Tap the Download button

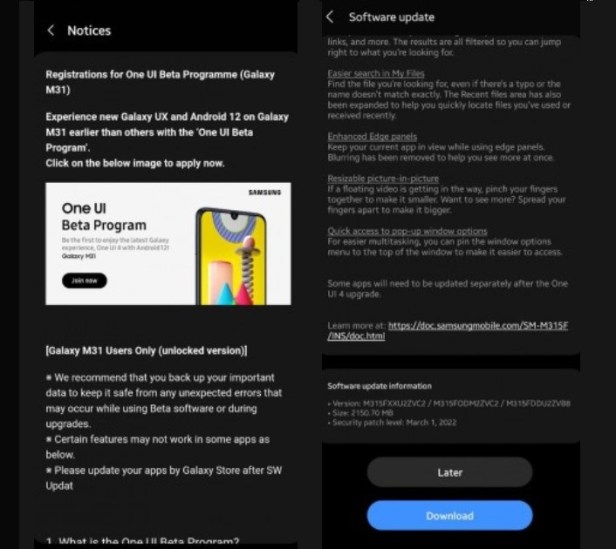[x=450, y=515]
